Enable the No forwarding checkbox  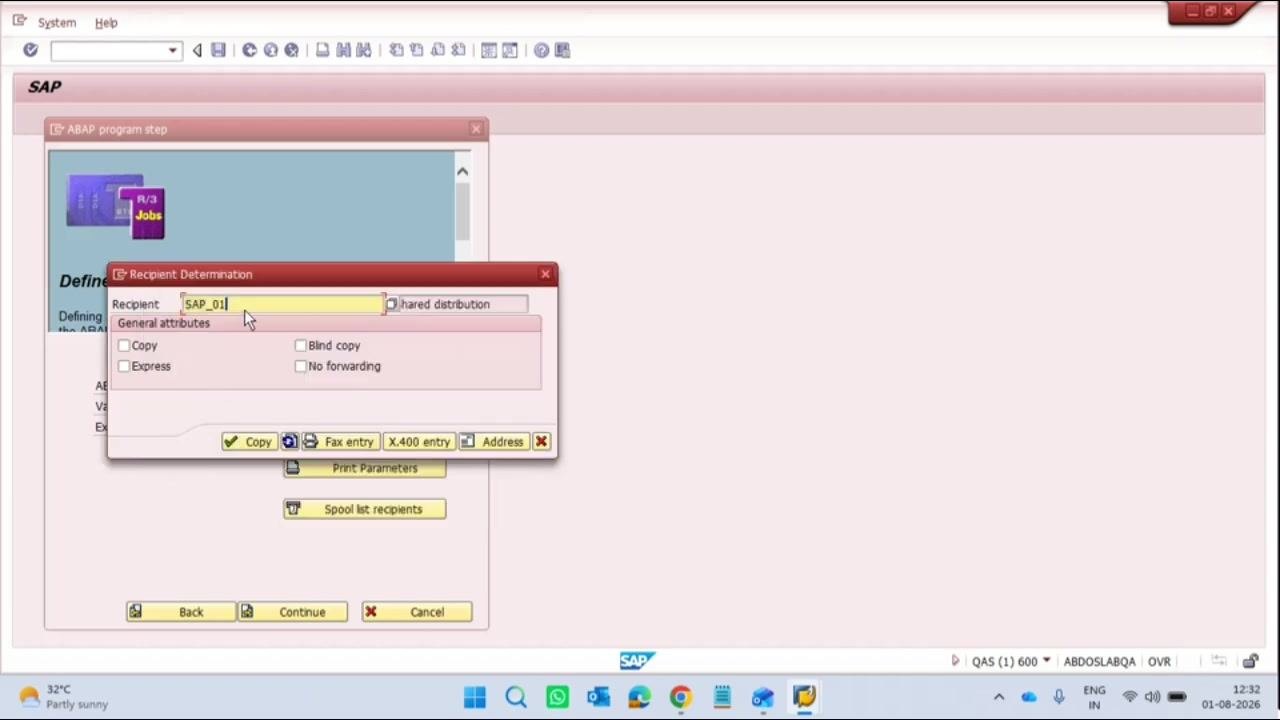click(300, 366)
